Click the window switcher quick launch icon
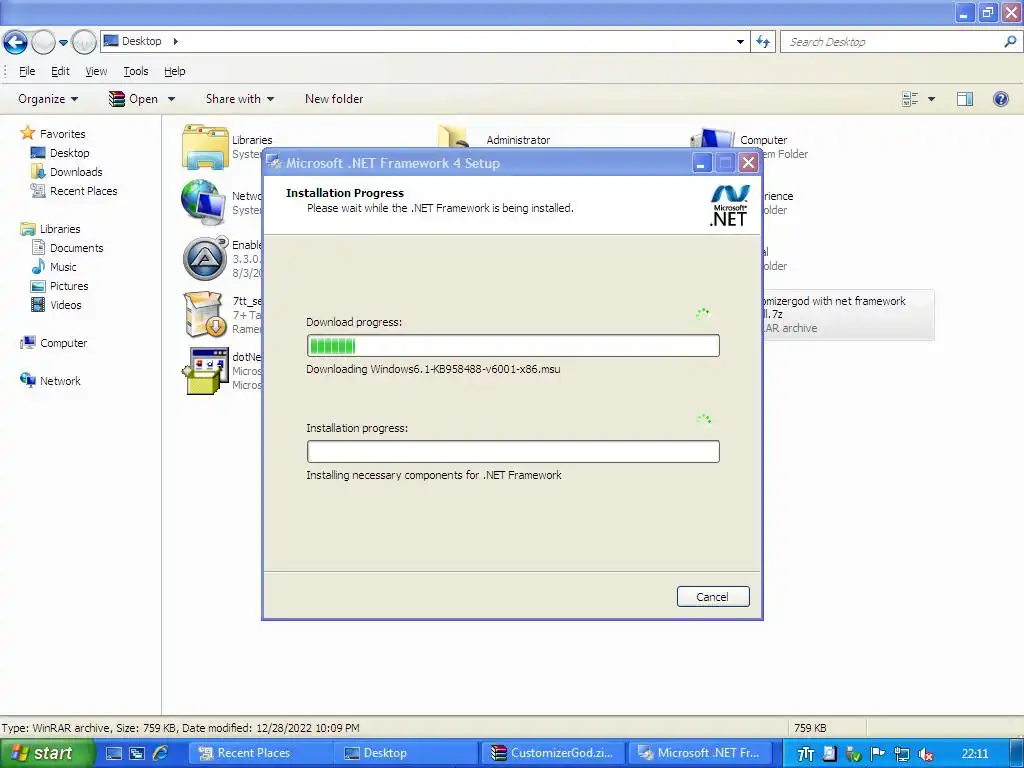 137,754
